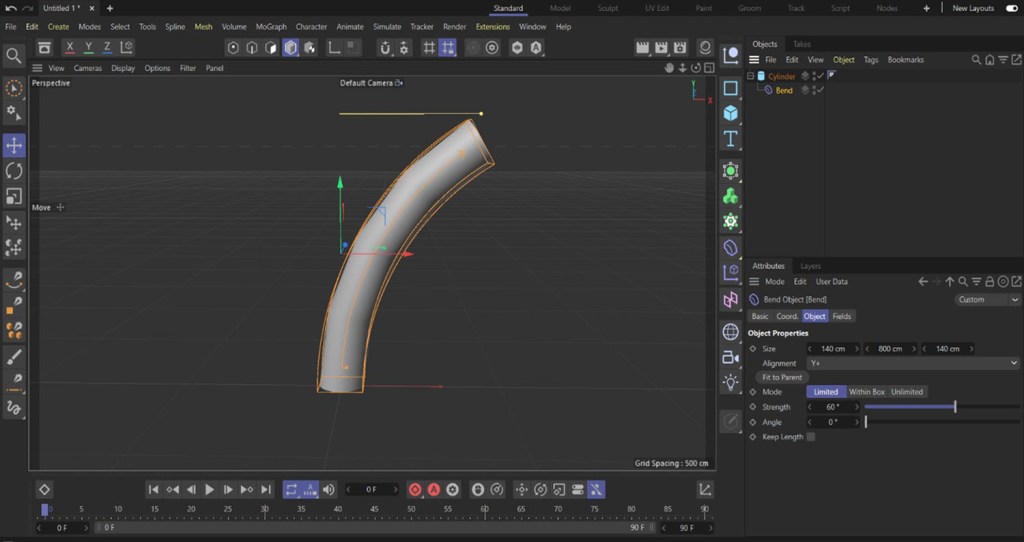Open the Custom dropdown in Attributes panel
Viewport: 1024px width, 542px height.
click(x=987, y=299)
